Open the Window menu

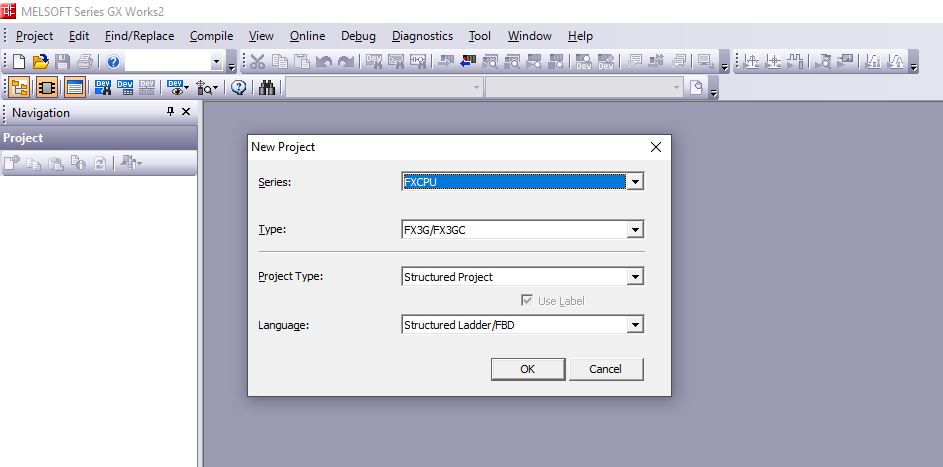coord(529,36)
